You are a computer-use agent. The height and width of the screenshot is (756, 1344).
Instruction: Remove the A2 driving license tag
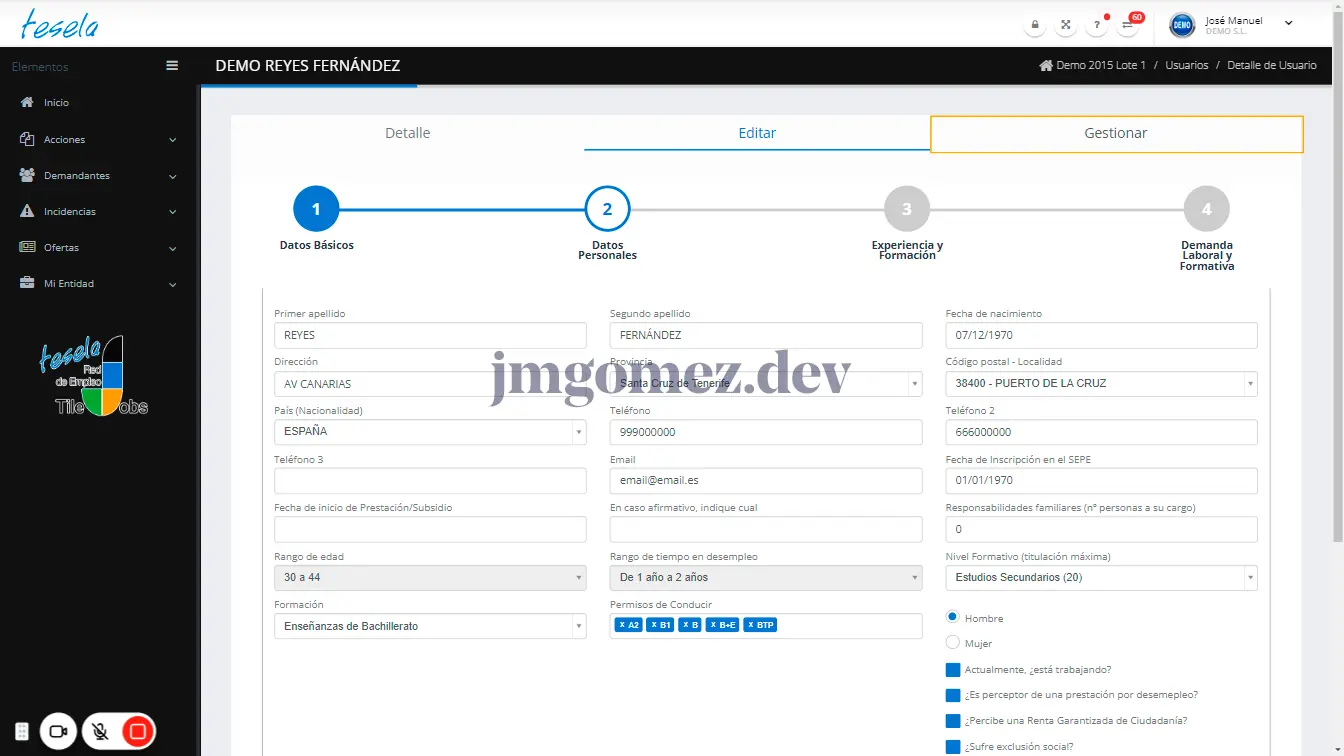click(621, 625)
